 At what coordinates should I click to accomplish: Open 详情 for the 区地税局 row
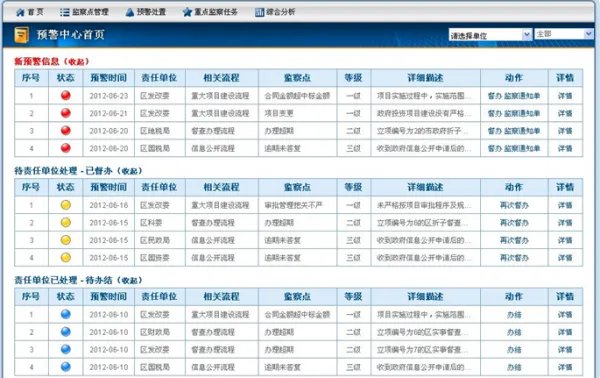click(565, 131)
